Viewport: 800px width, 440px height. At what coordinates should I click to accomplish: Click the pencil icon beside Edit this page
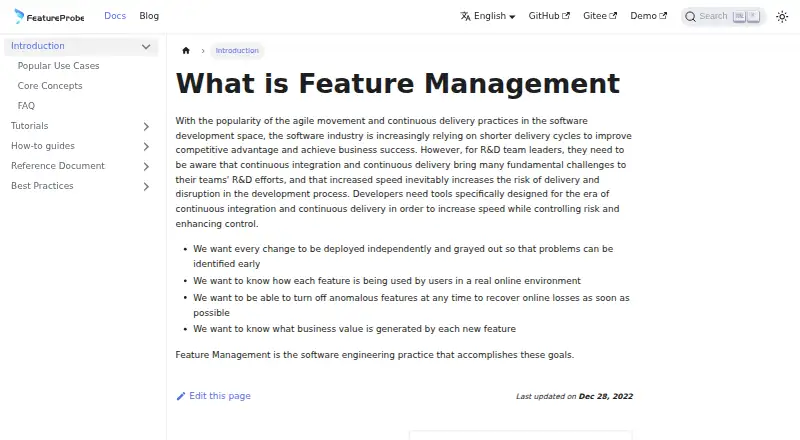pyautogui.click(x=181, y=396)
